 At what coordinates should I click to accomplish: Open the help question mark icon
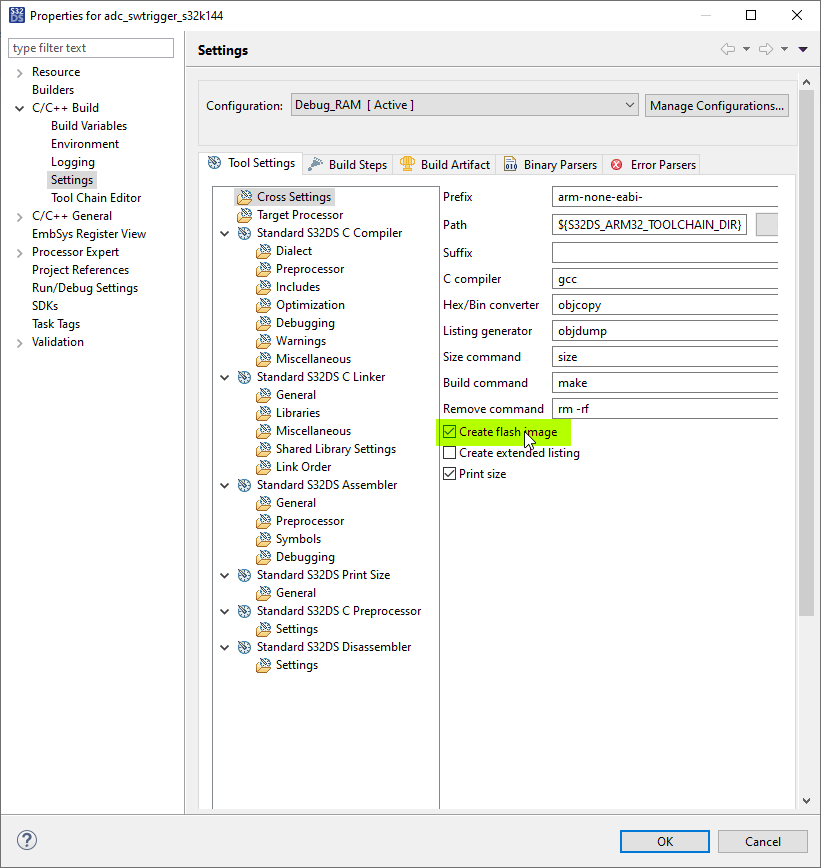(x=27, y=840)
